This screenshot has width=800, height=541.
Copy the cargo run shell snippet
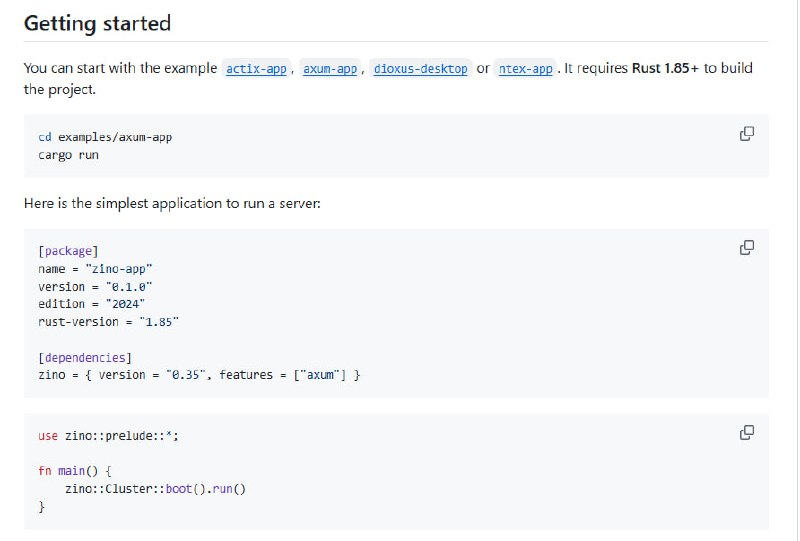tap(746, 134)
